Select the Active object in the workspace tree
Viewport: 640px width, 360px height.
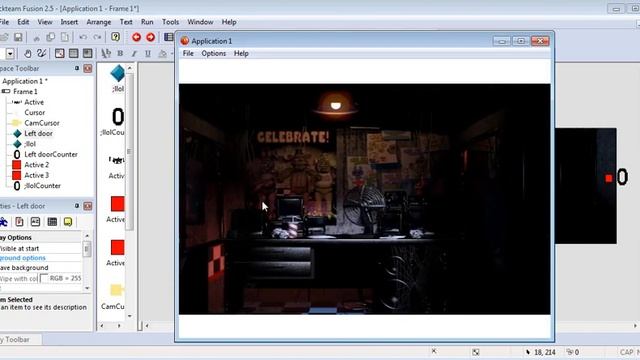[x=34, y=102]
